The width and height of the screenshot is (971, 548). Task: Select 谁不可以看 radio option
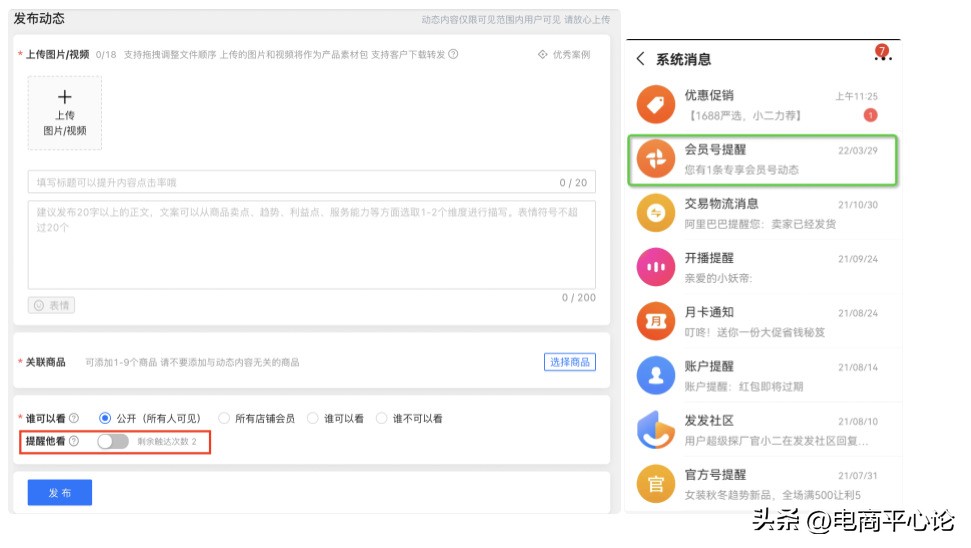click(381, 419)
